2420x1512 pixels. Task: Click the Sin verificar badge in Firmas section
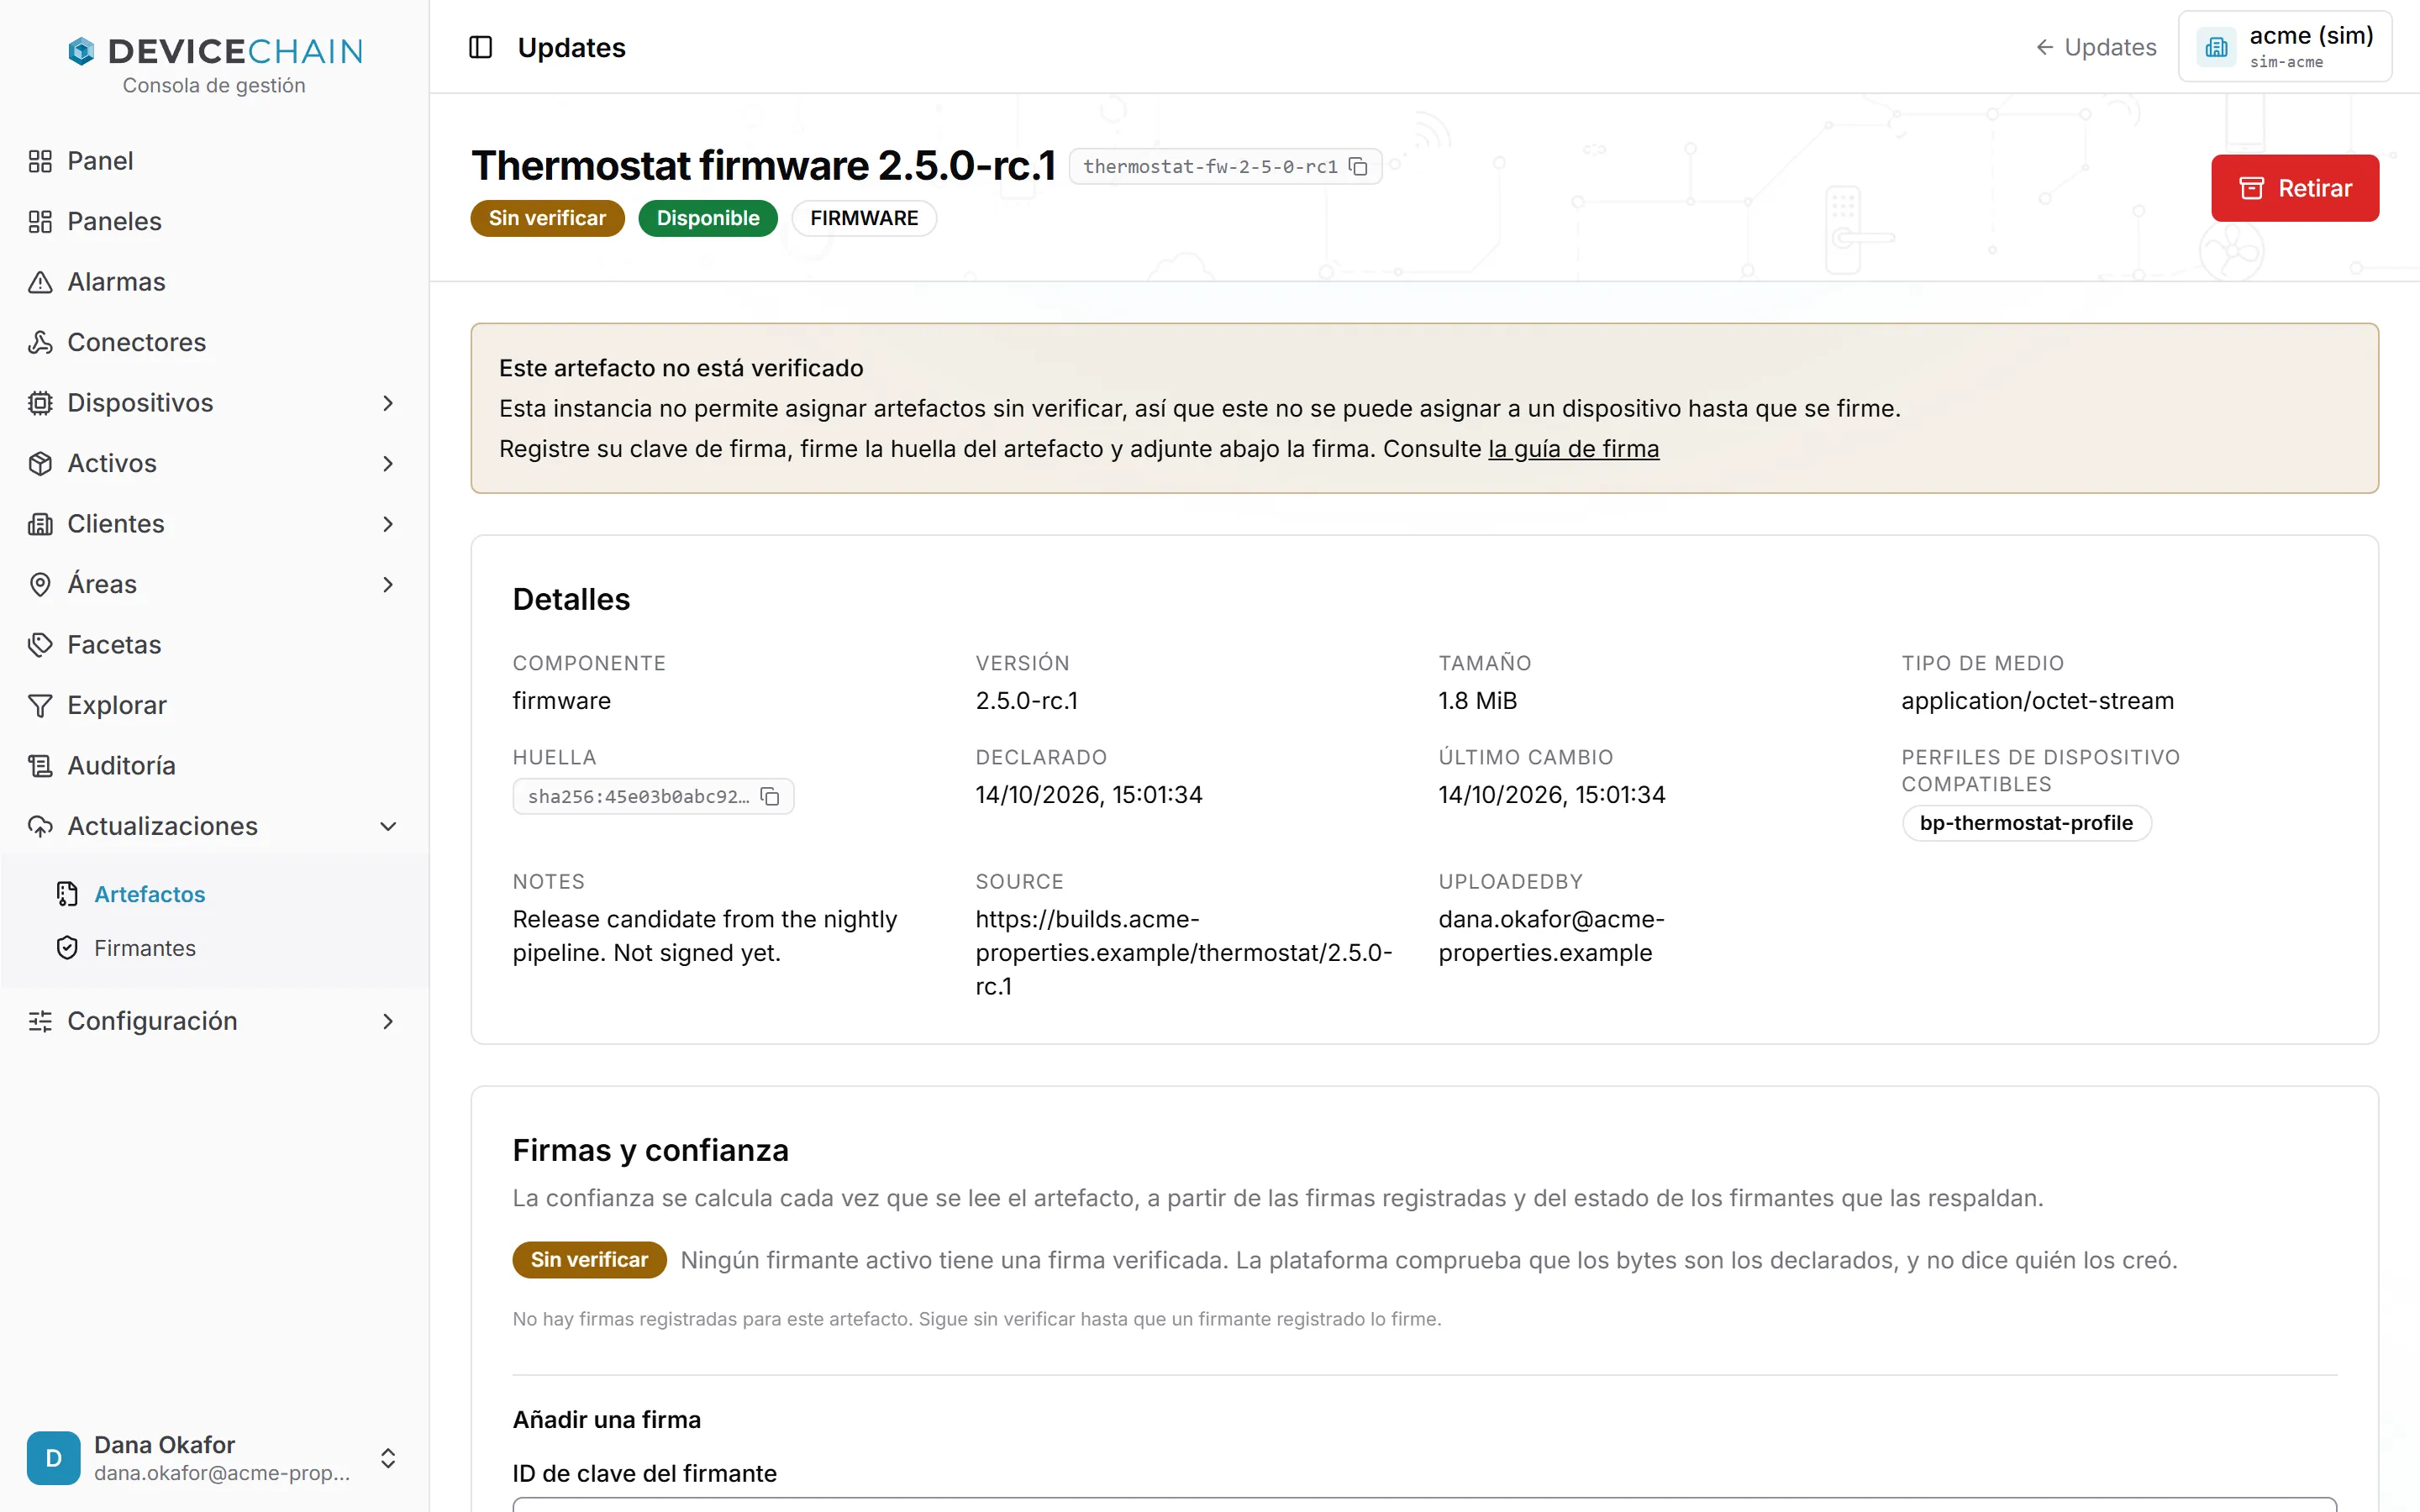[x=589, y=1260]
